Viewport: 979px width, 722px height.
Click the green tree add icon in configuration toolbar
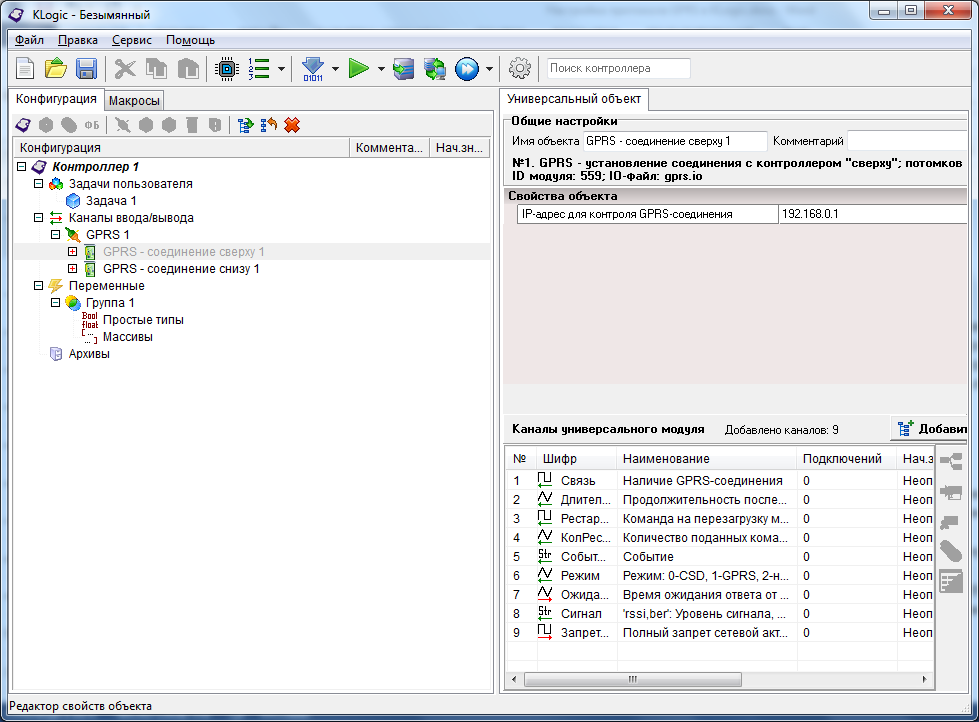click(245, 125)
